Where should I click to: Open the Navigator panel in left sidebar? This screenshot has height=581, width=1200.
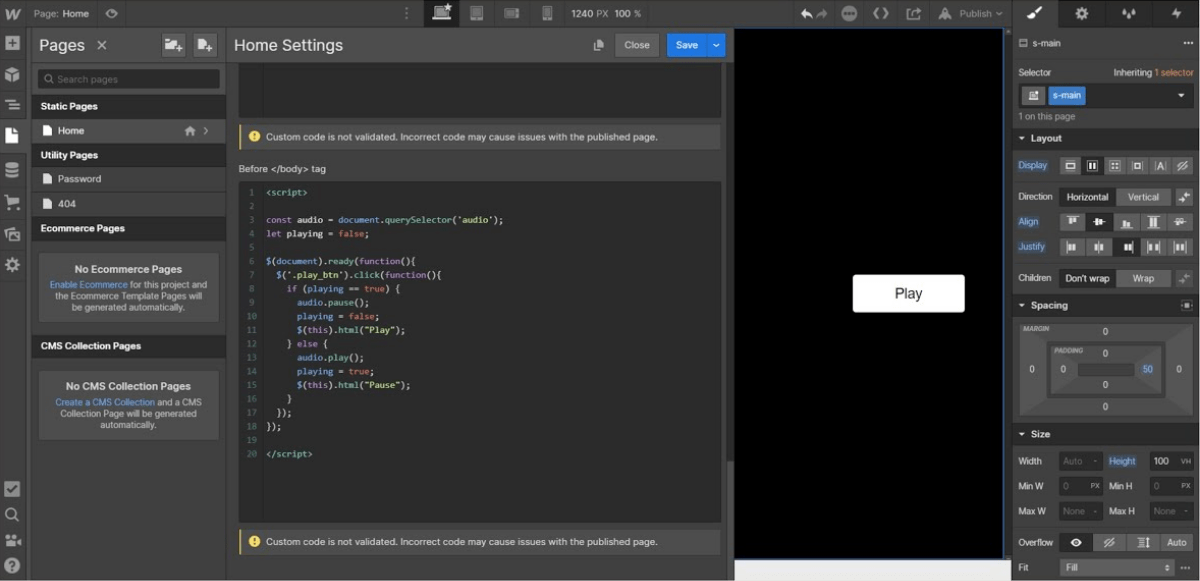coord(14,104)
